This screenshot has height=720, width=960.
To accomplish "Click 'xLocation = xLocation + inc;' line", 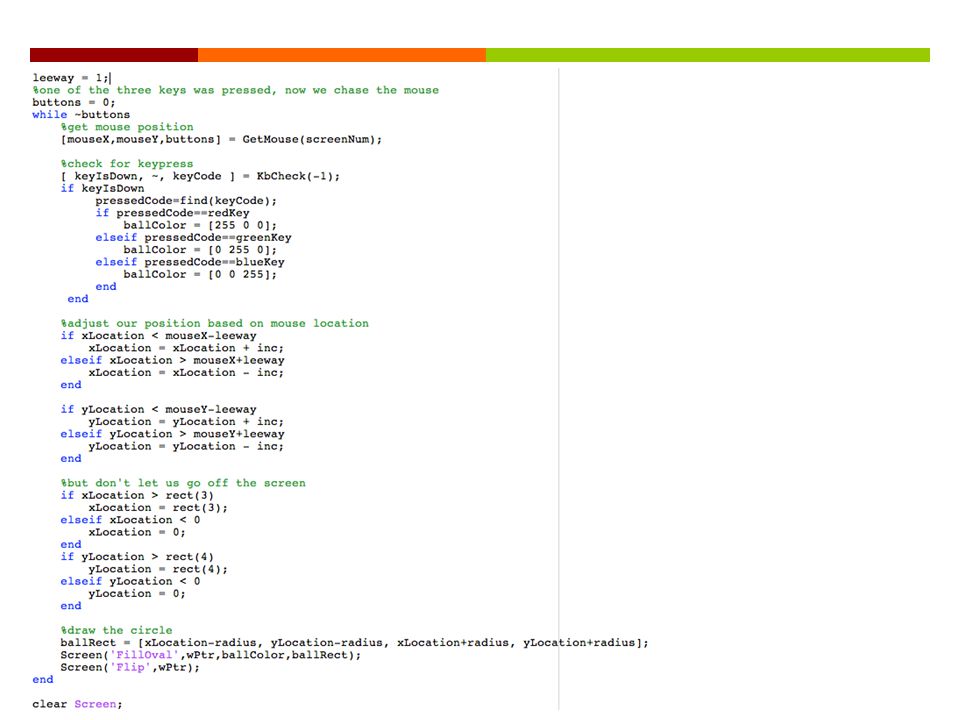I will tap(186, 348).
